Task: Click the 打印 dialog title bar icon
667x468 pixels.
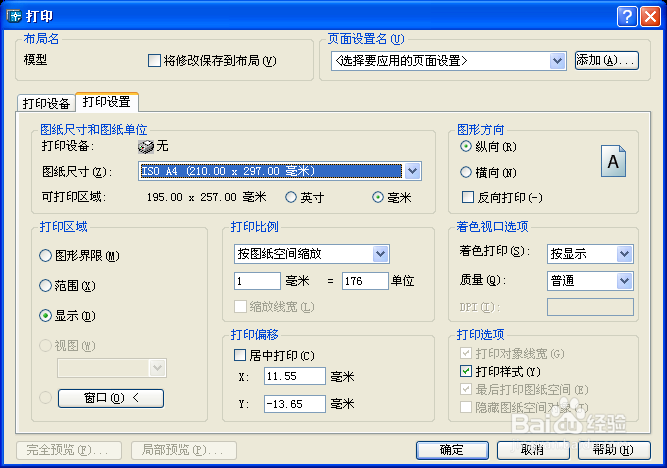Action: point(14,16)
